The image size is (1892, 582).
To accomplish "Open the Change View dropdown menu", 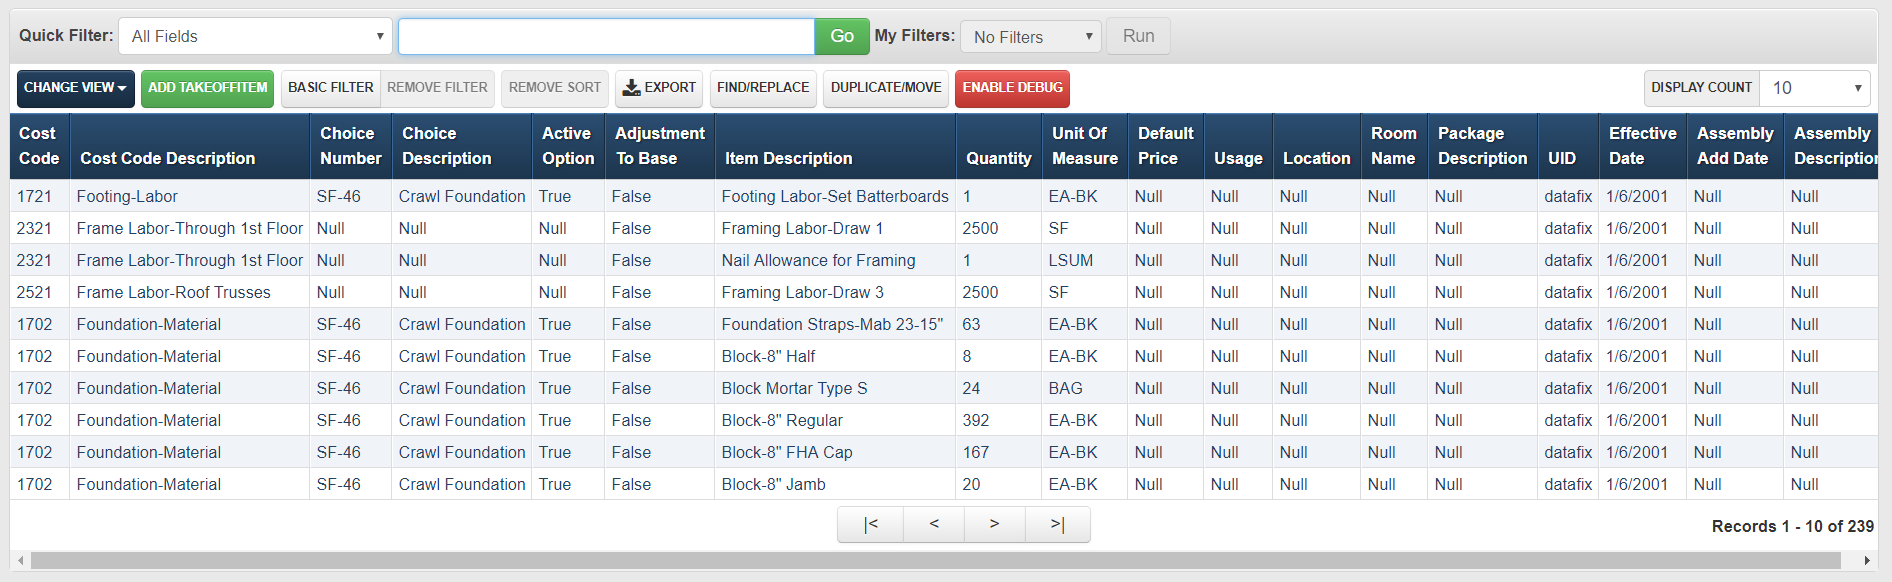I will pos(75,88).
